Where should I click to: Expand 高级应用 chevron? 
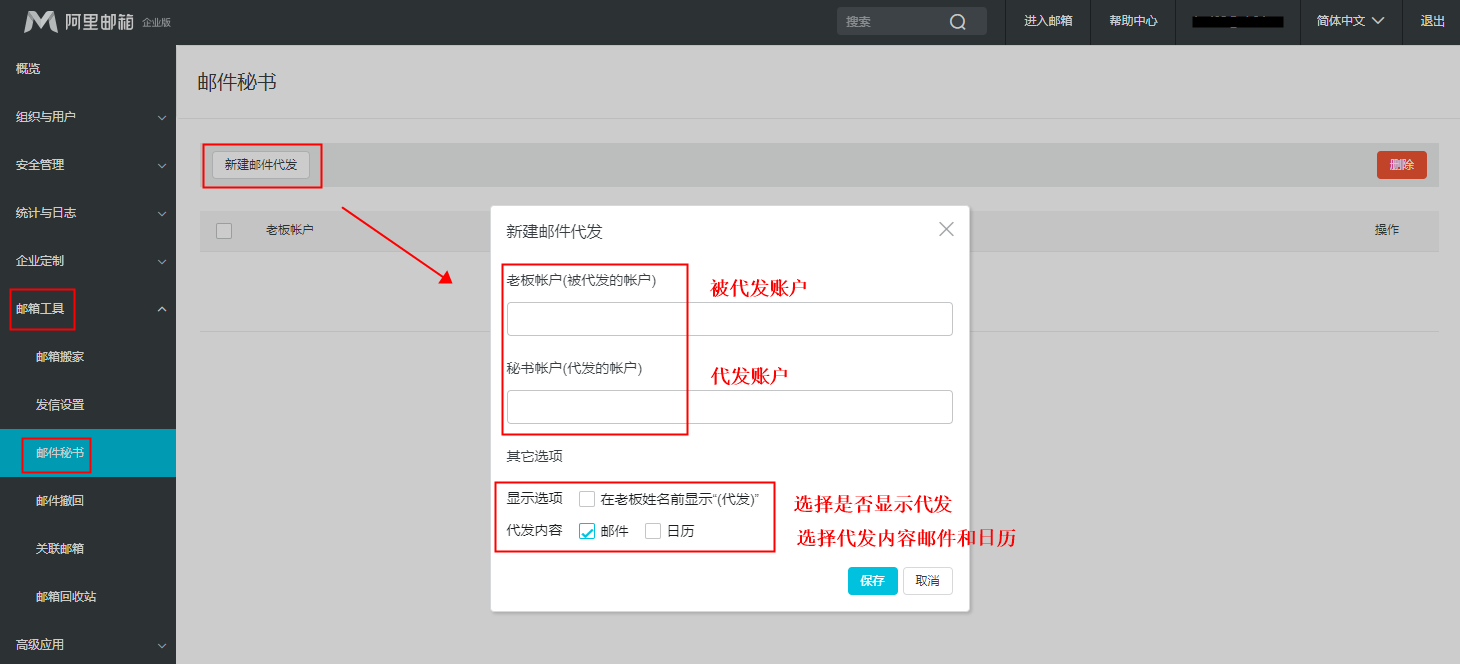(162, 645)
